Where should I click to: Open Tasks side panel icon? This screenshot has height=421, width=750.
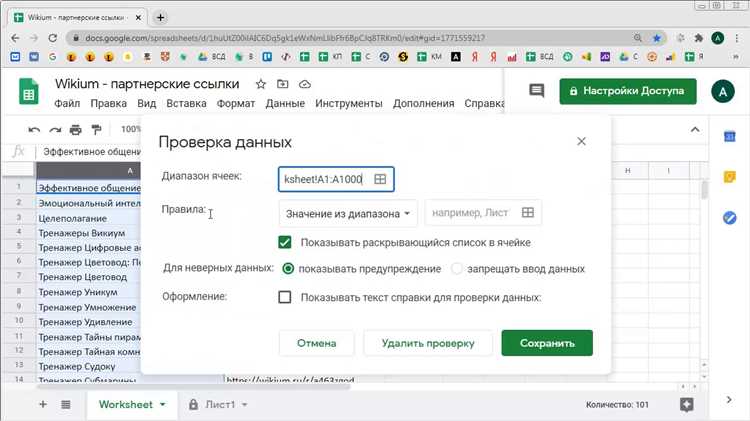pyautogui.click(x=729, y=218)
